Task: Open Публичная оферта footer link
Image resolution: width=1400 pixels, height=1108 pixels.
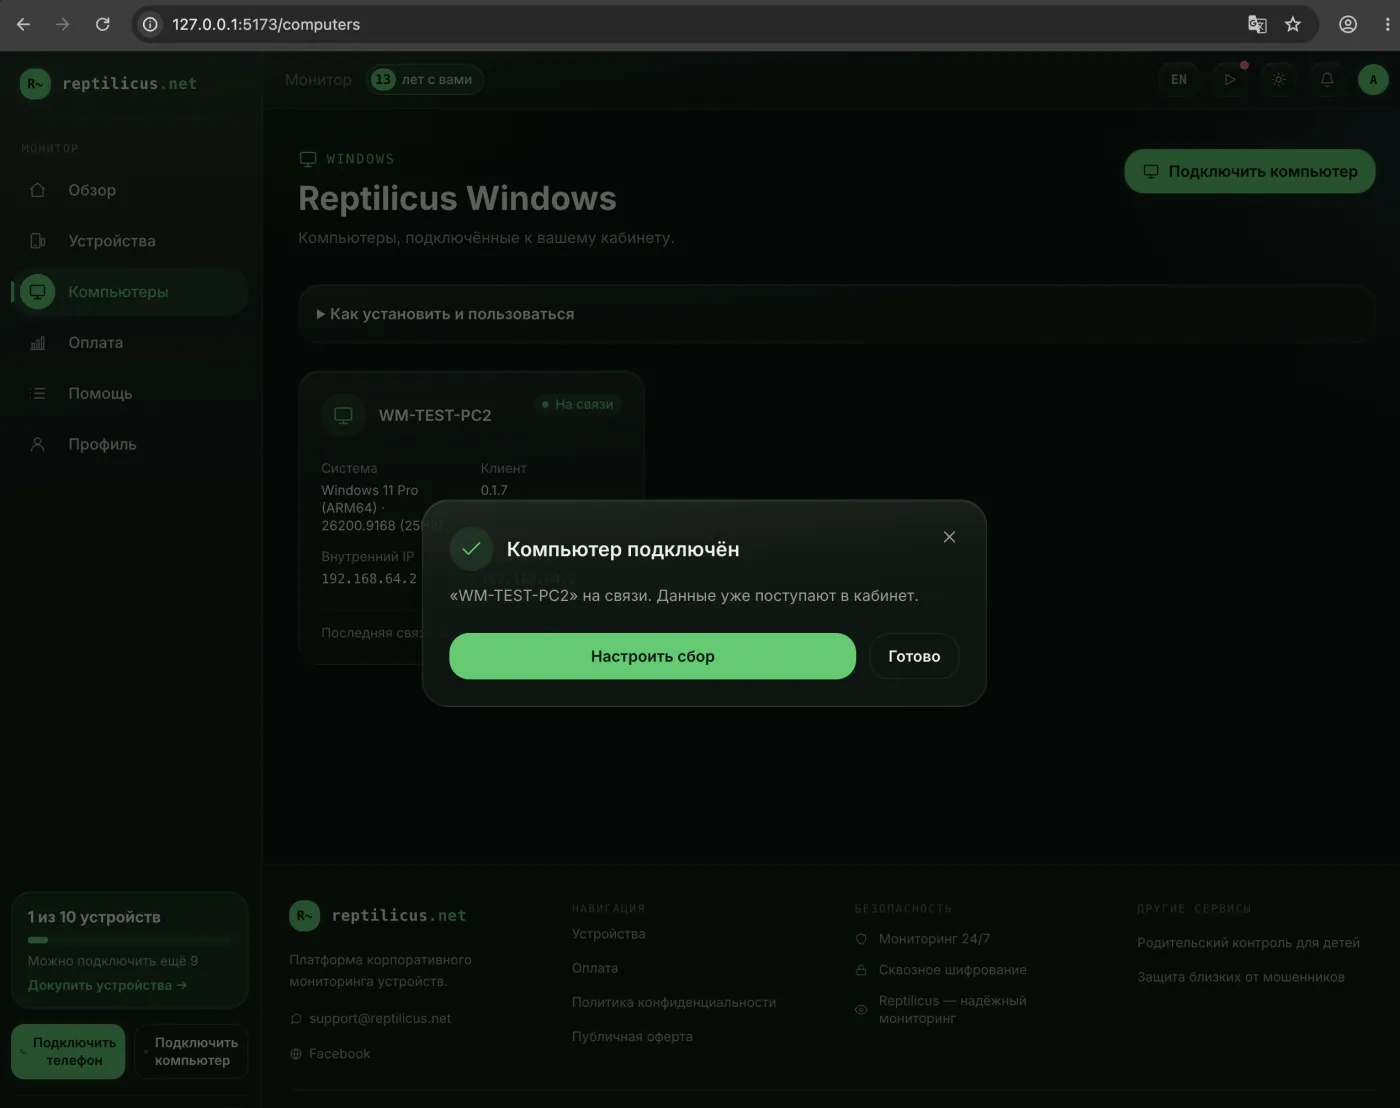Action: [x=632, y=1036]
